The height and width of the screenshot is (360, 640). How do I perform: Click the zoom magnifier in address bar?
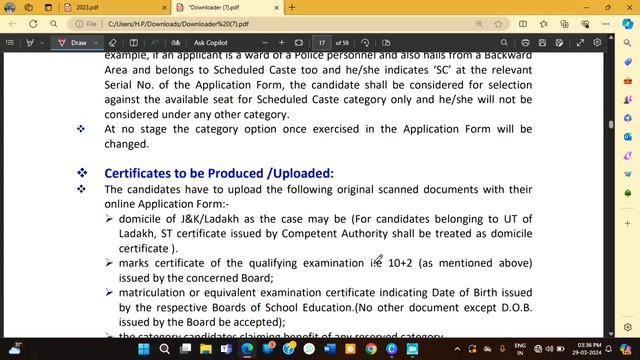click(479, 24)
